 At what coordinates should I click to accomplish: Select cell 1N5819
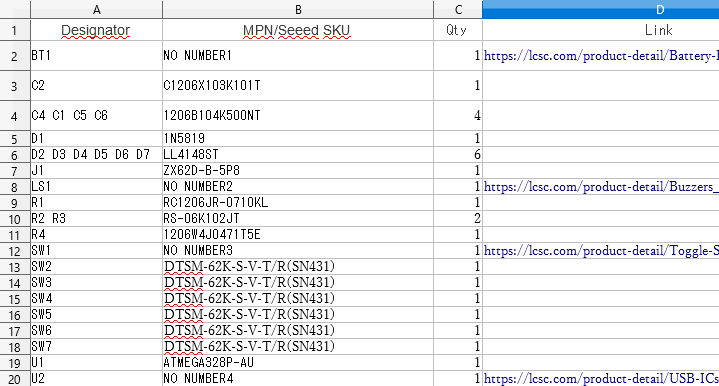coord(298,139)
